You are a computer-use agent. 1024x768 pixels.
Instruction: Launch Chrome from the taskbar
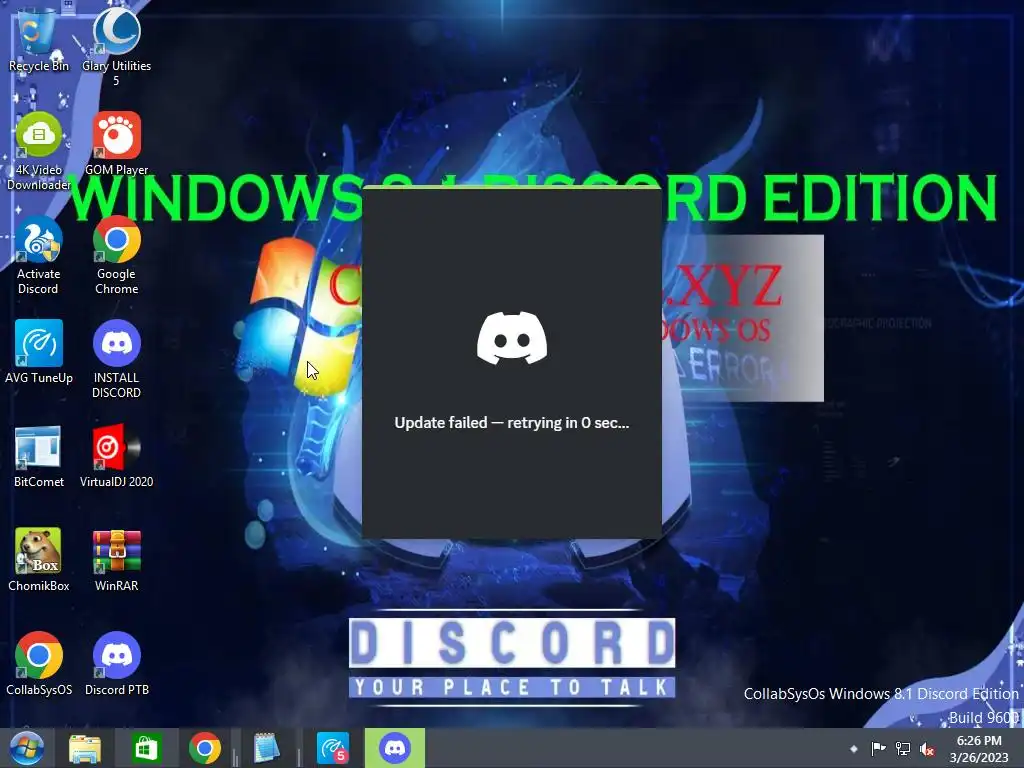[x=204, y=748]
